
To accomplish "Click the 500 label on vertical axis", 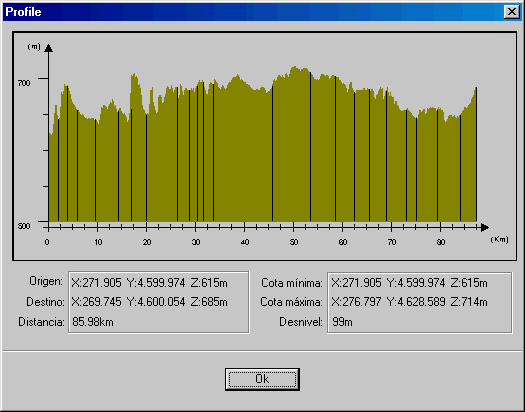I will click(24, 226).
